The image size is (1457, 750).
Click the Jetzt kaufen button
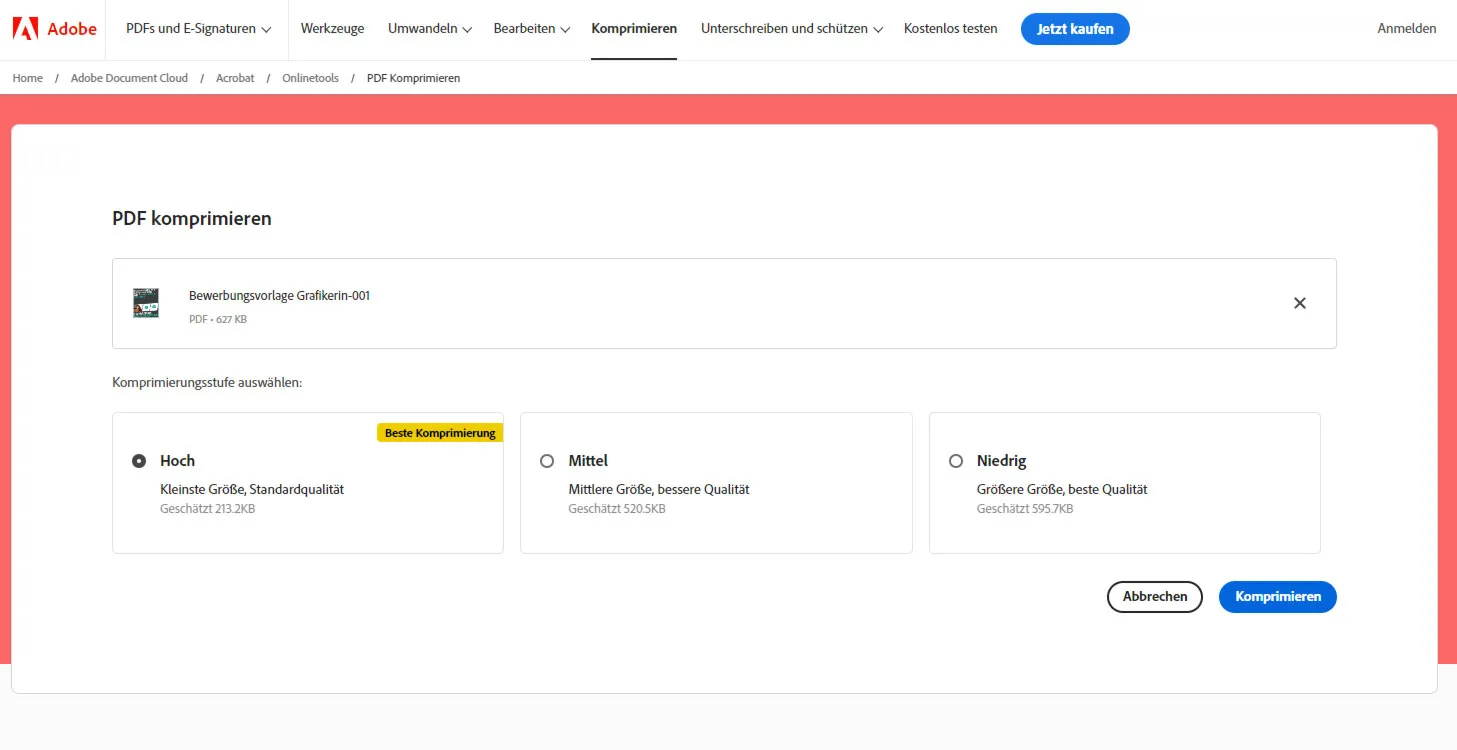point(1075,29)
